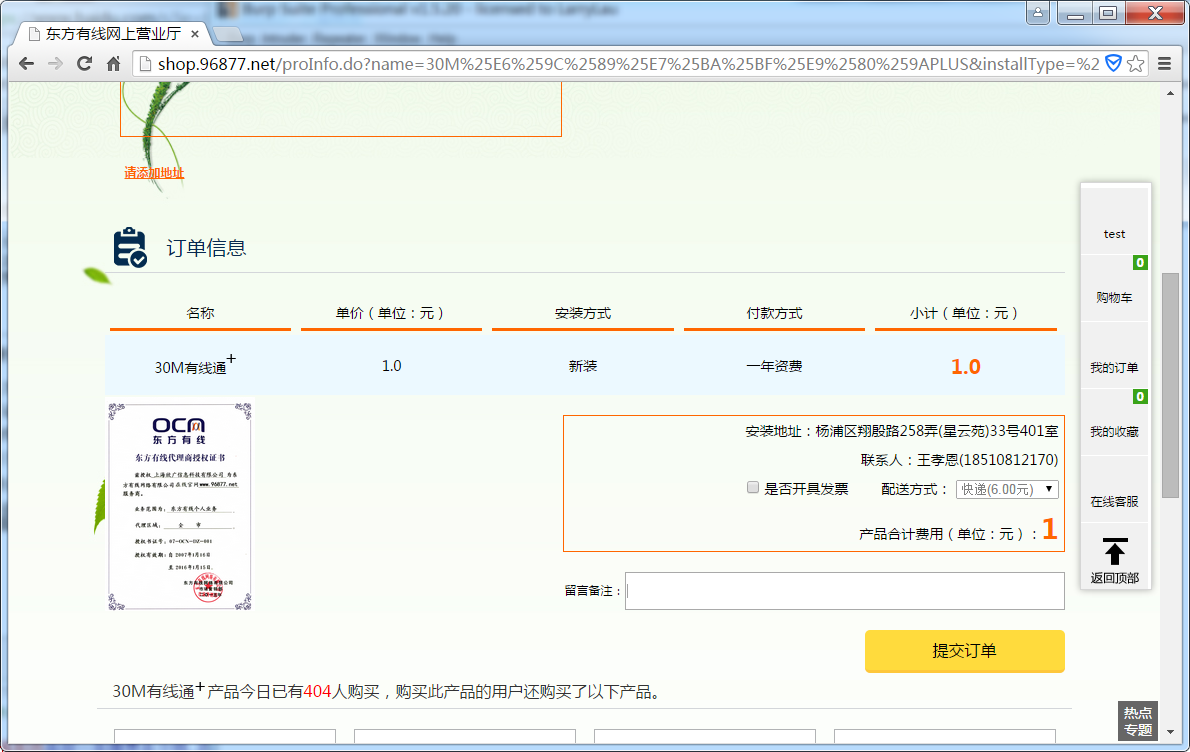Click the 安装方式 column header

(583, 313)
